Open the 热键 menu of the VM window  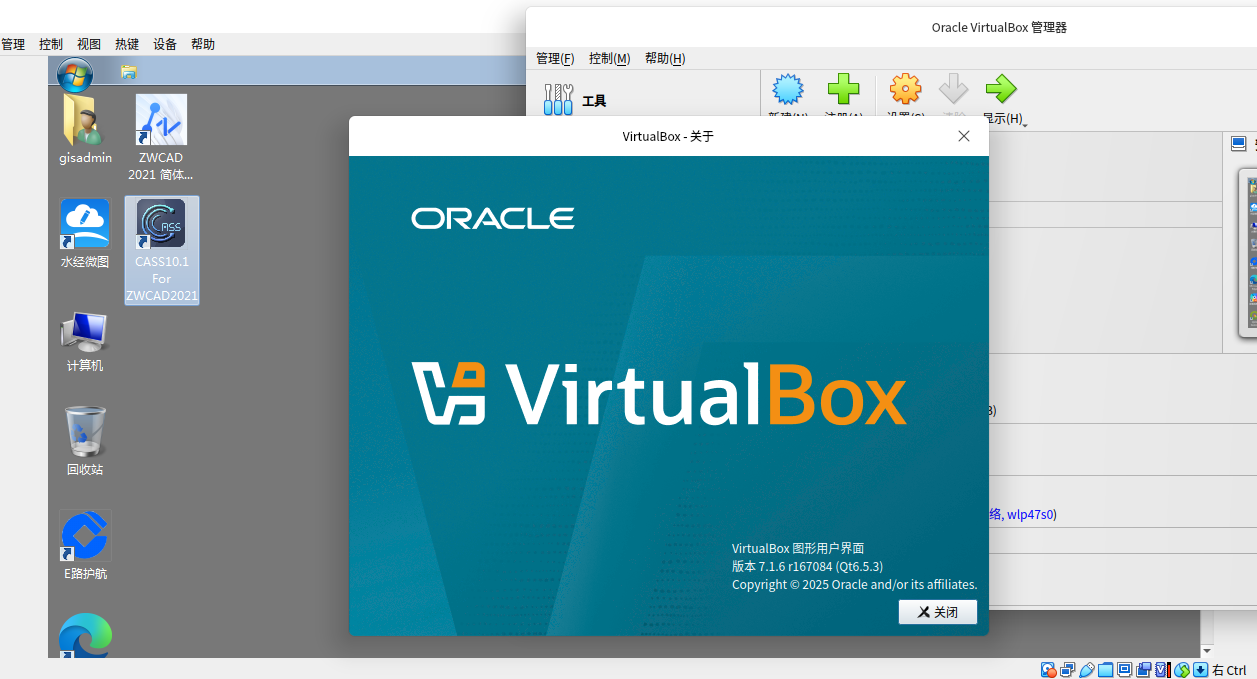point(127,44)
